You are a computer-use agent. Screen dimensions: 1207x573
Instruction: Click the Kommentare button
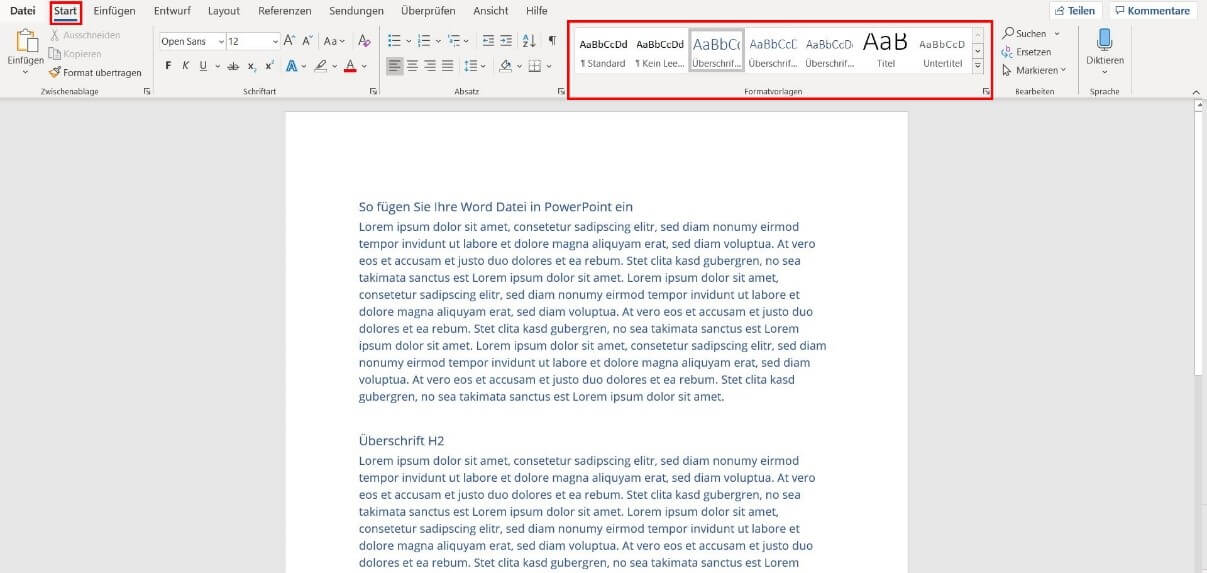coord(1152,11)
